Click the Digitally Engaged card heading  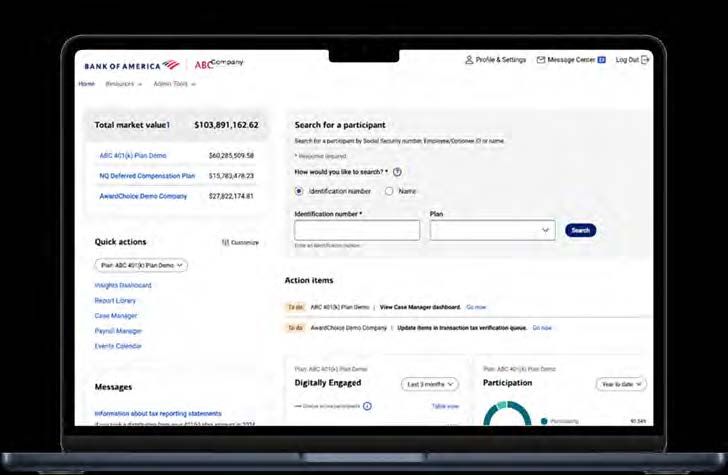328,383
